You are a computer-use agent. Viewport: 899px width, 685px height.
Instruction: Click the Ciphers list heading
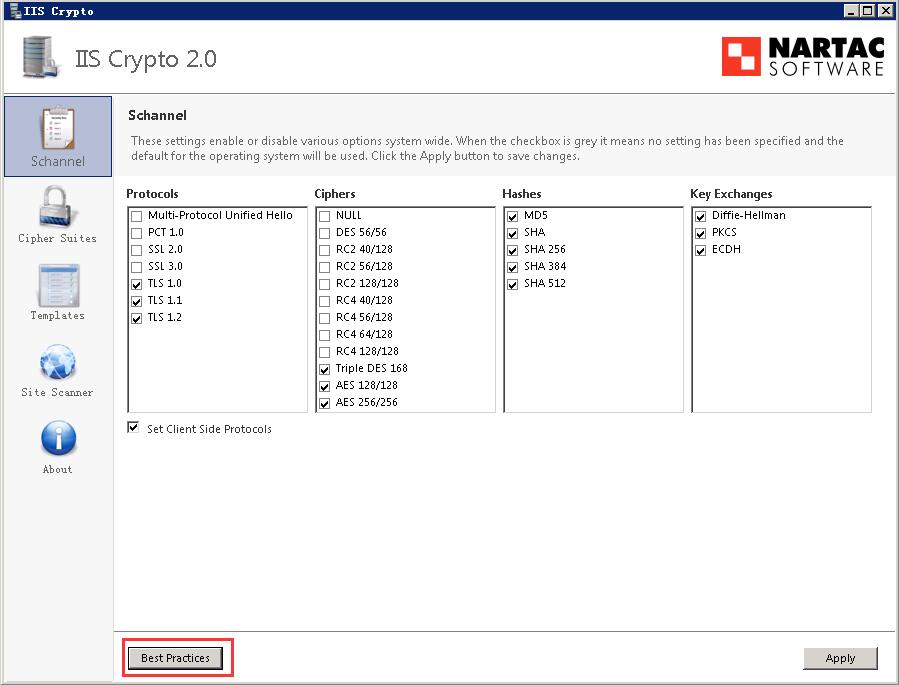[335, 194]
